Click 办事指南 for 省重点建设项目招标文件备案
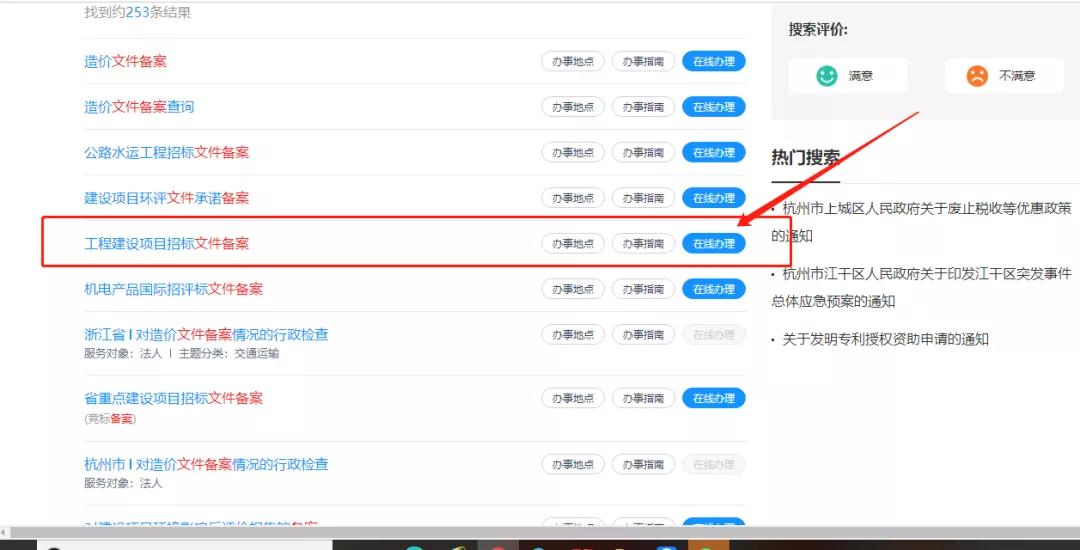Screen dimensions: 1080x550 (x=643, y=398)
